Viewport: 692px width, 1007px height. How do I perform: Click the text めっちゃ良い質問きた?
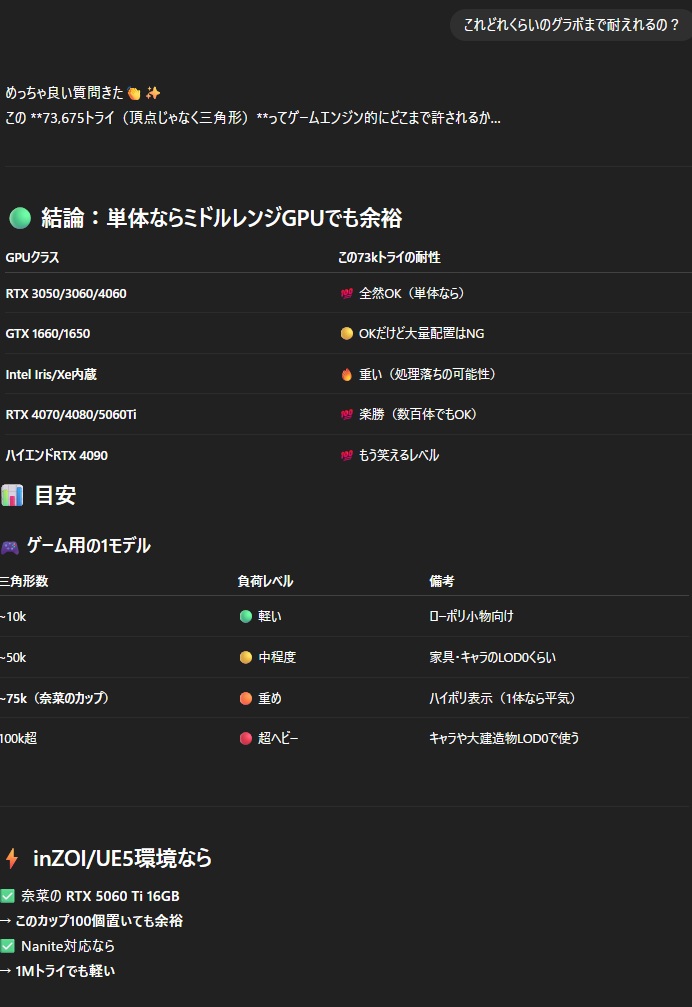tap(64, 93)
